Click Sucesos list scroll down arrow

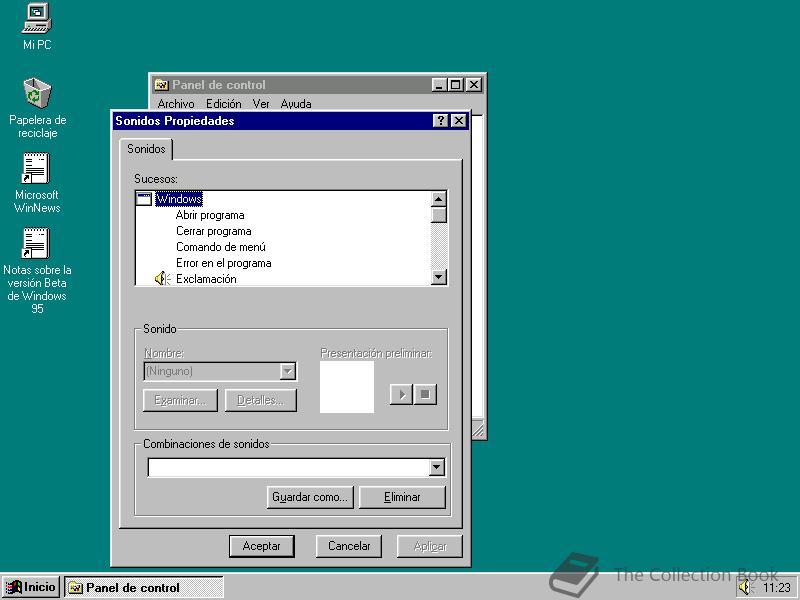[439, 277]
